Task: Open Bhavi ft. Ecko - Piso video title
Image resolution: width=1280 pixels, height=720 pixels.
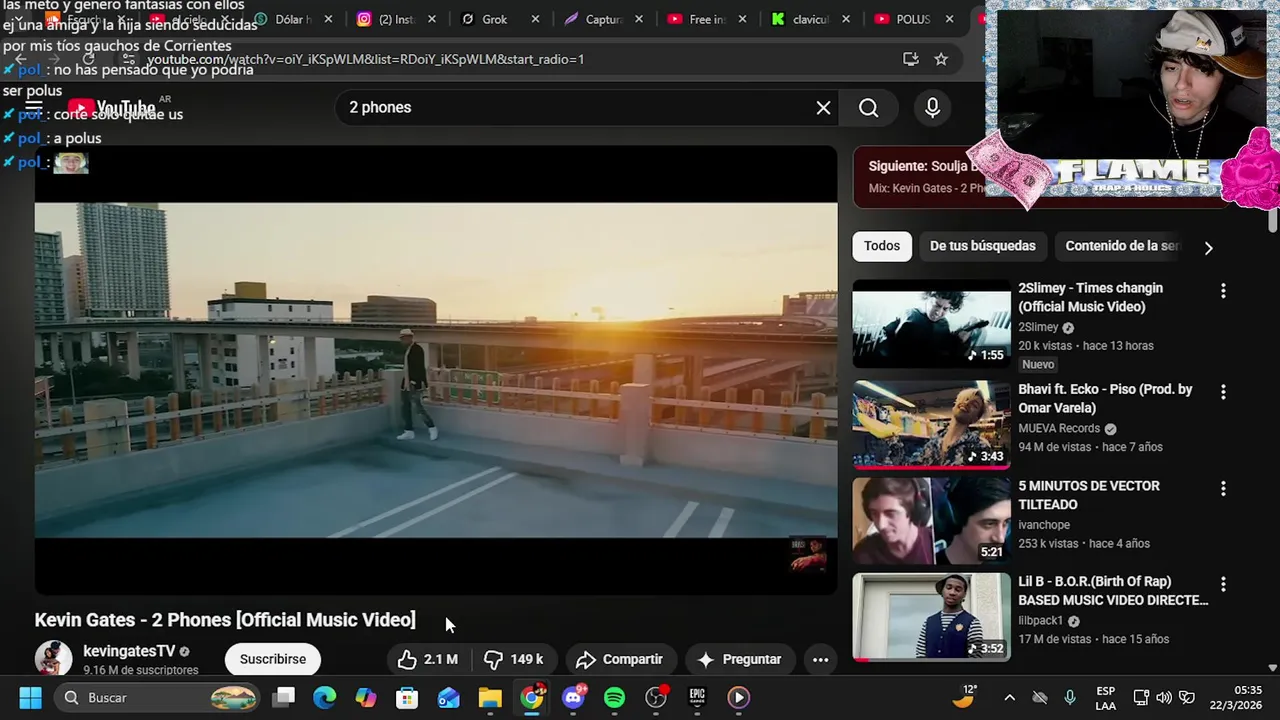Action: click(1105, 398)
